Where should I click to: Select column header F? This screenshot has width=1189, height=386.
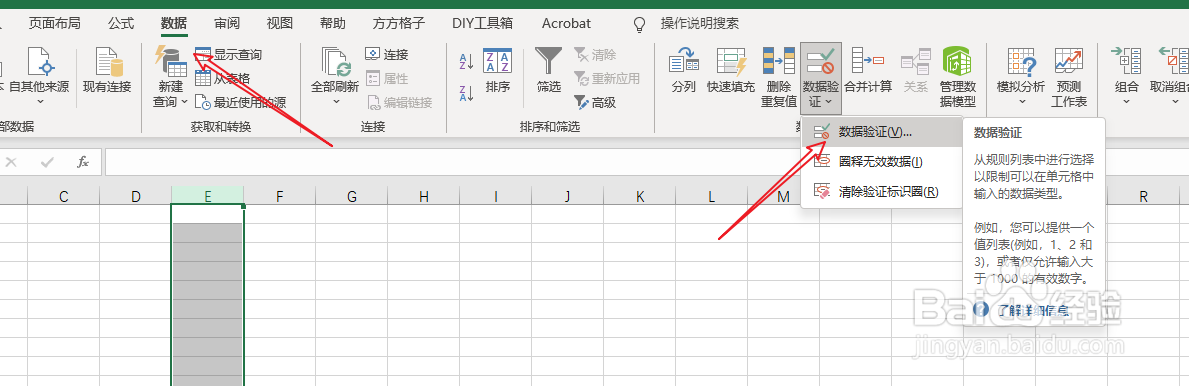click(x=280, y=196)
